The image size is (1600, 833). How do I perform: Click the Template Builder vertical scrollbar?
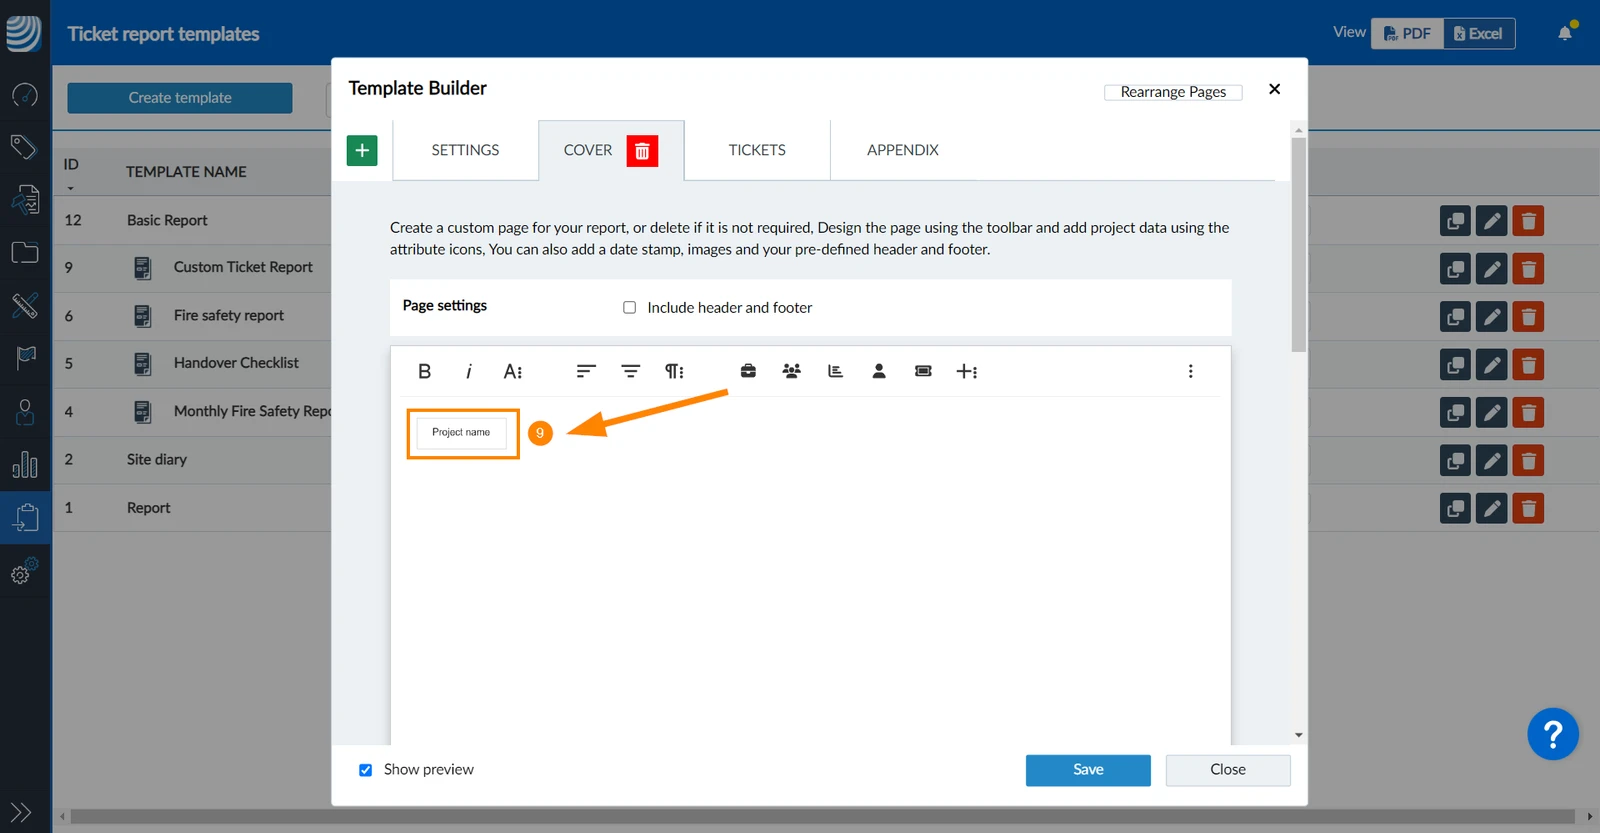tap(1298, 244)
